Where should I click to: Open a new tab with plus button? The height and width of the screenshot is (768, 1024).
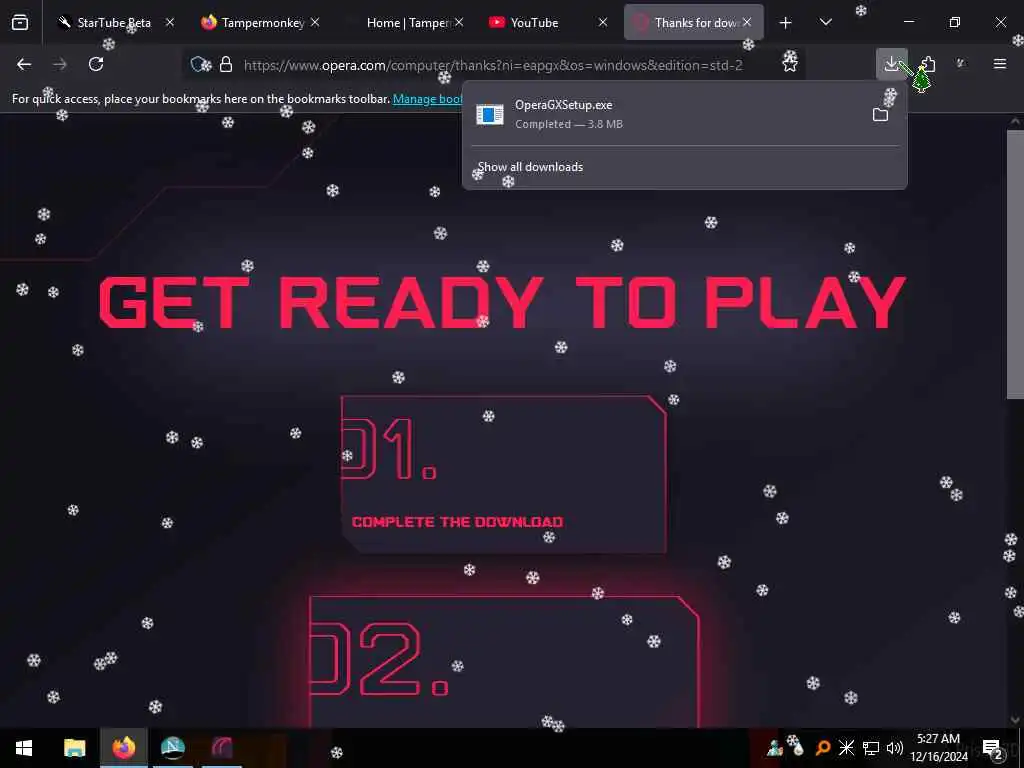tap(786, 23)
